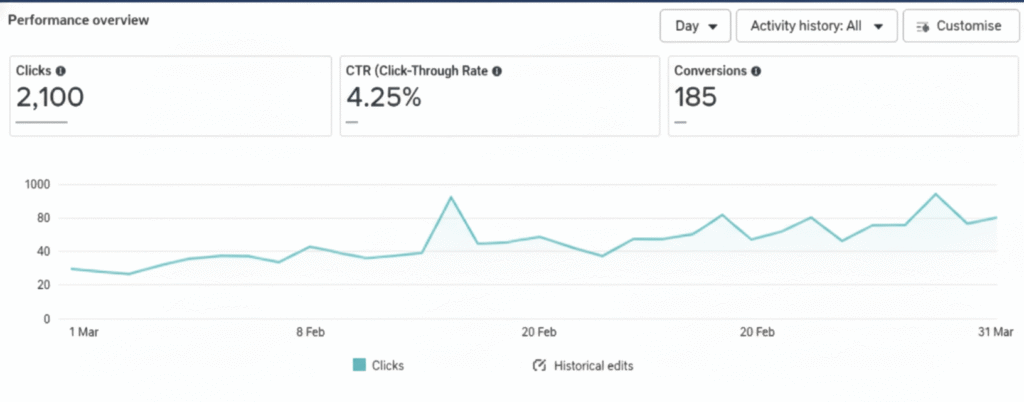Click the Historical edits legend icon

pyautogui.click(x=538, y=366)
